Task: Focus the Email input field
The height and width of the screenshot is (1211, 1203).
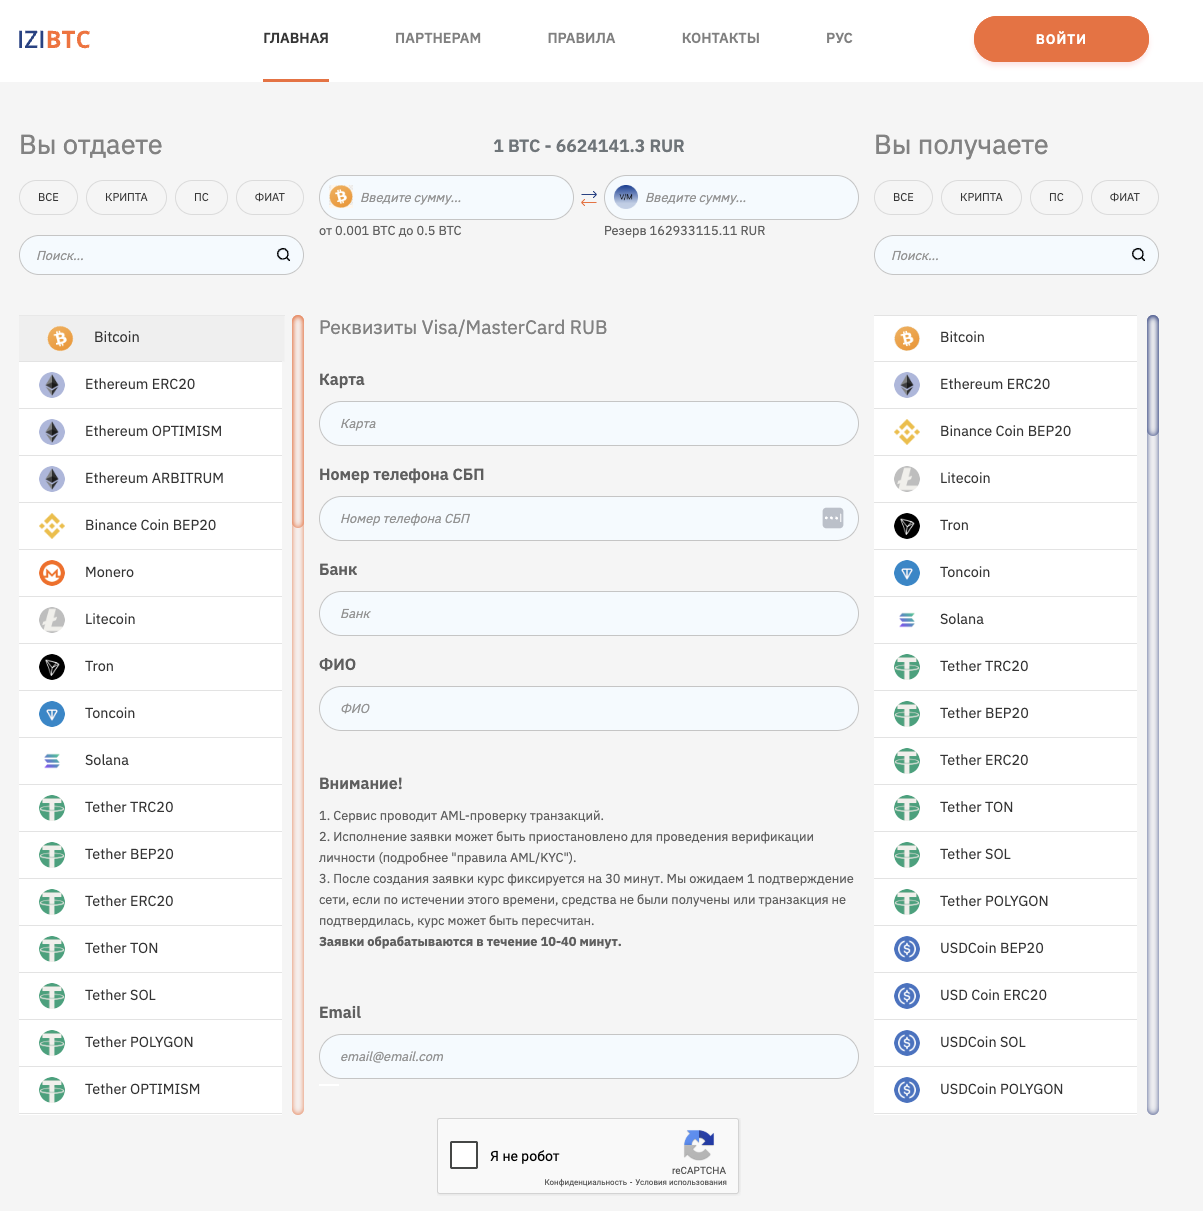Action: point(589,1057)
